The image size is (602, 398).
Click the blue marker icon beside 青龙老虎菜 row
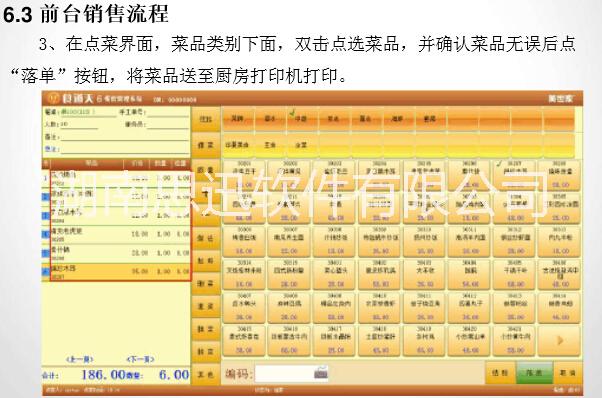click(46, 234)
